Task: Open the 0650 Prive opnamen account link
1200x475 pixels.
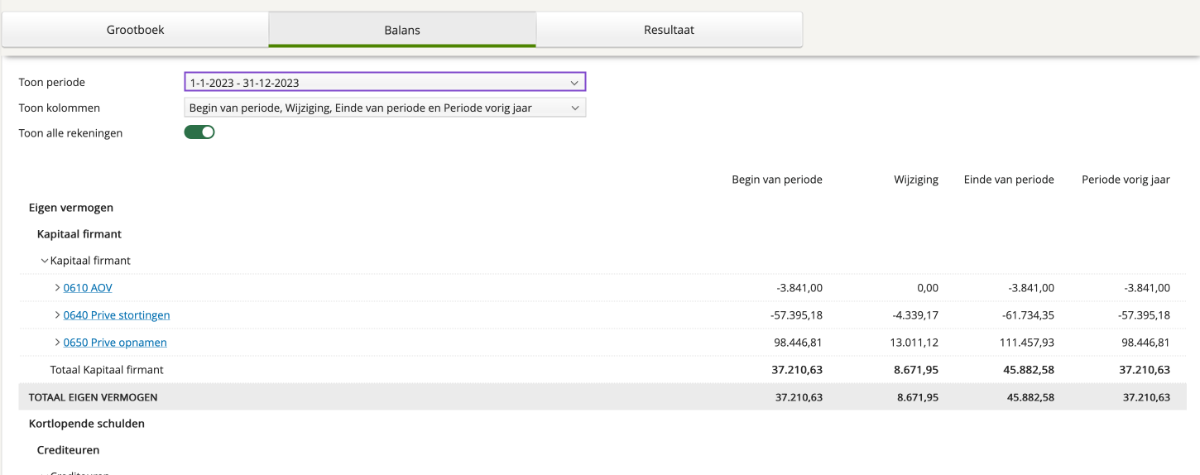Action: point(115,343)
